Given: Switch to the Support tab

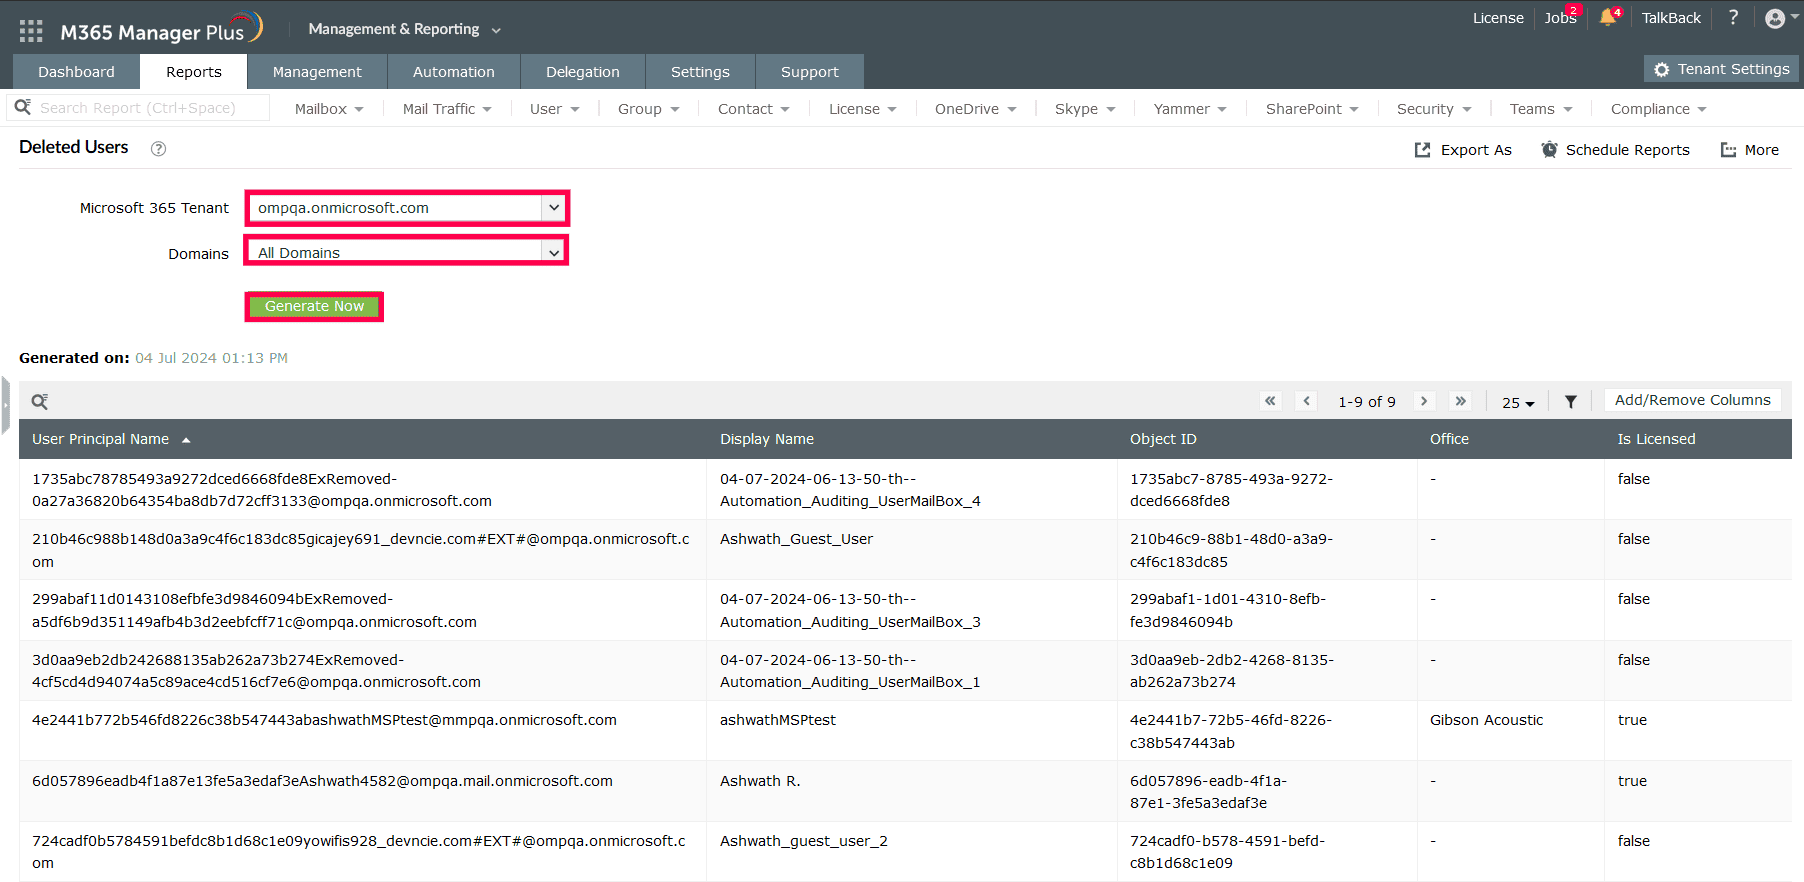Looking at the screenshot, I should (810, 72).
